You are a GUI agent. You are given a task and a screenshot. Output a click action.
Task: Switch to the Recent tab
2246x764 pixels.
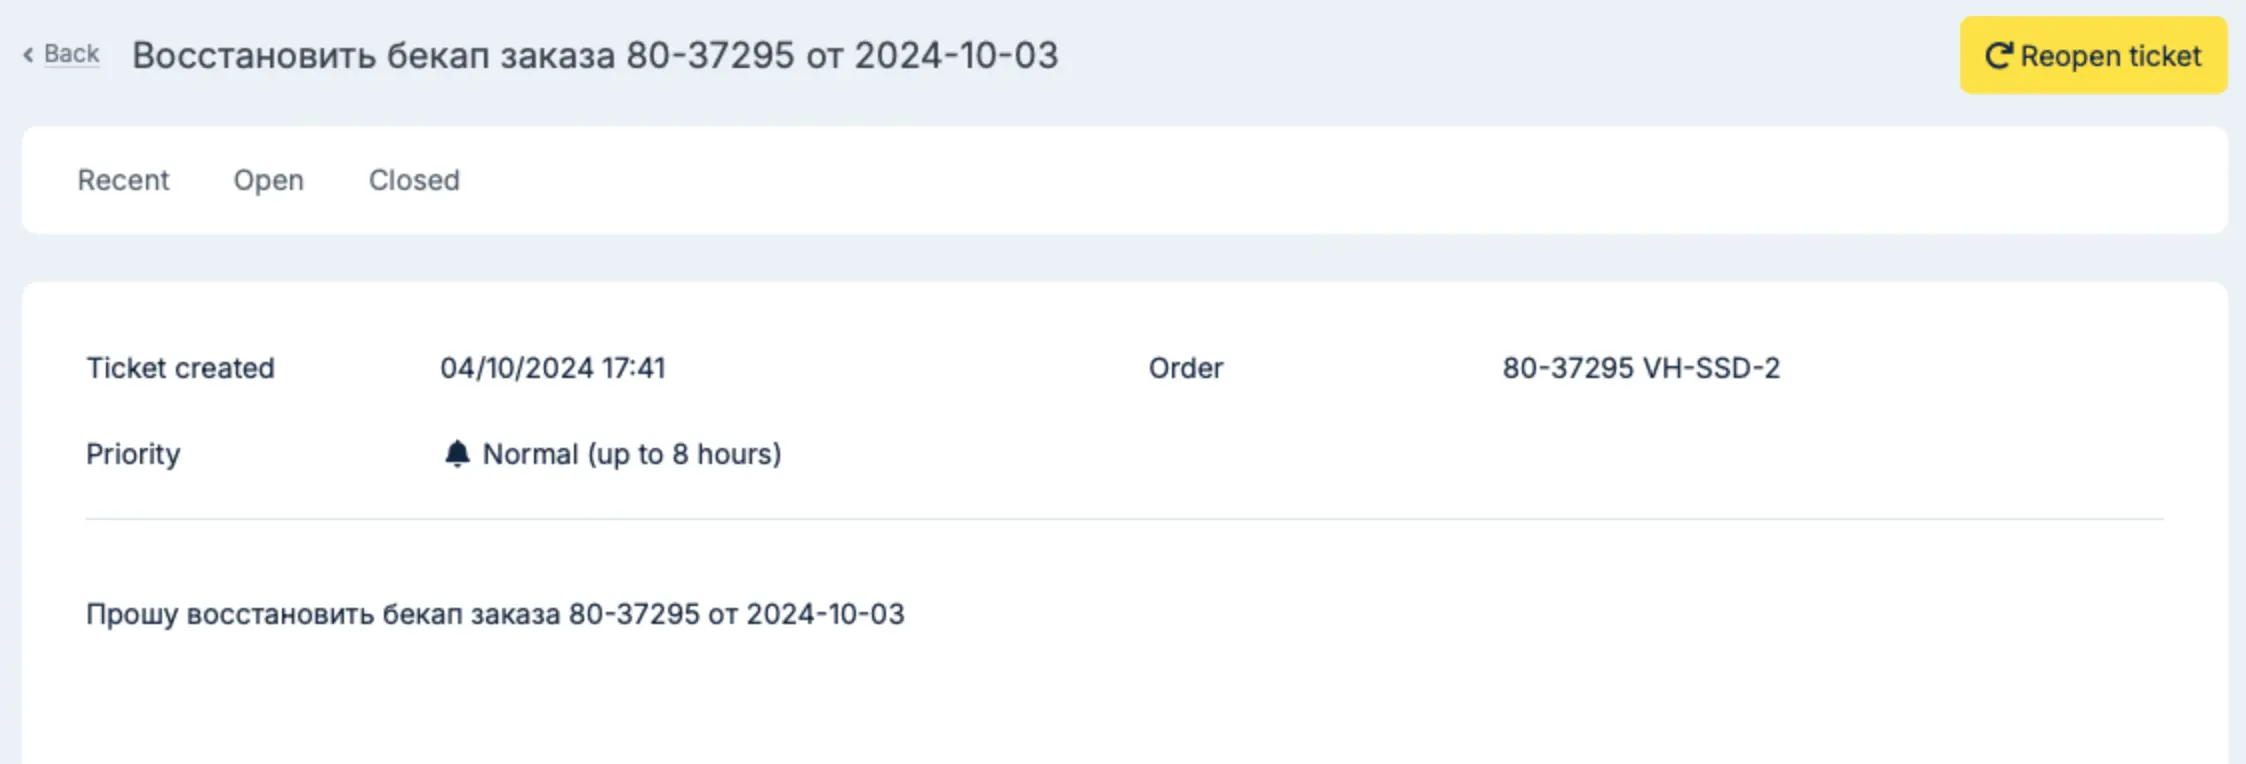pyautogui.click(x=123, y=180)
